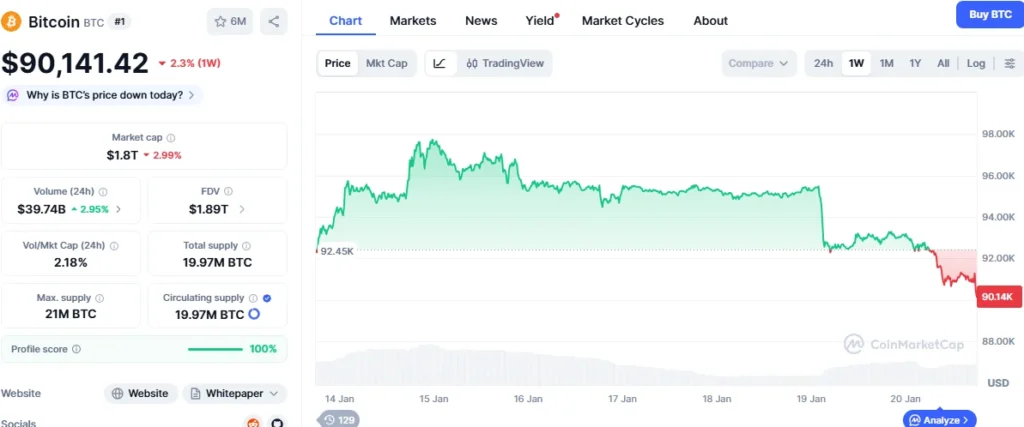Switch to the Market Cycles tab
The image size is (1024, 427).
pyautogui.click(x=622, y=20)
